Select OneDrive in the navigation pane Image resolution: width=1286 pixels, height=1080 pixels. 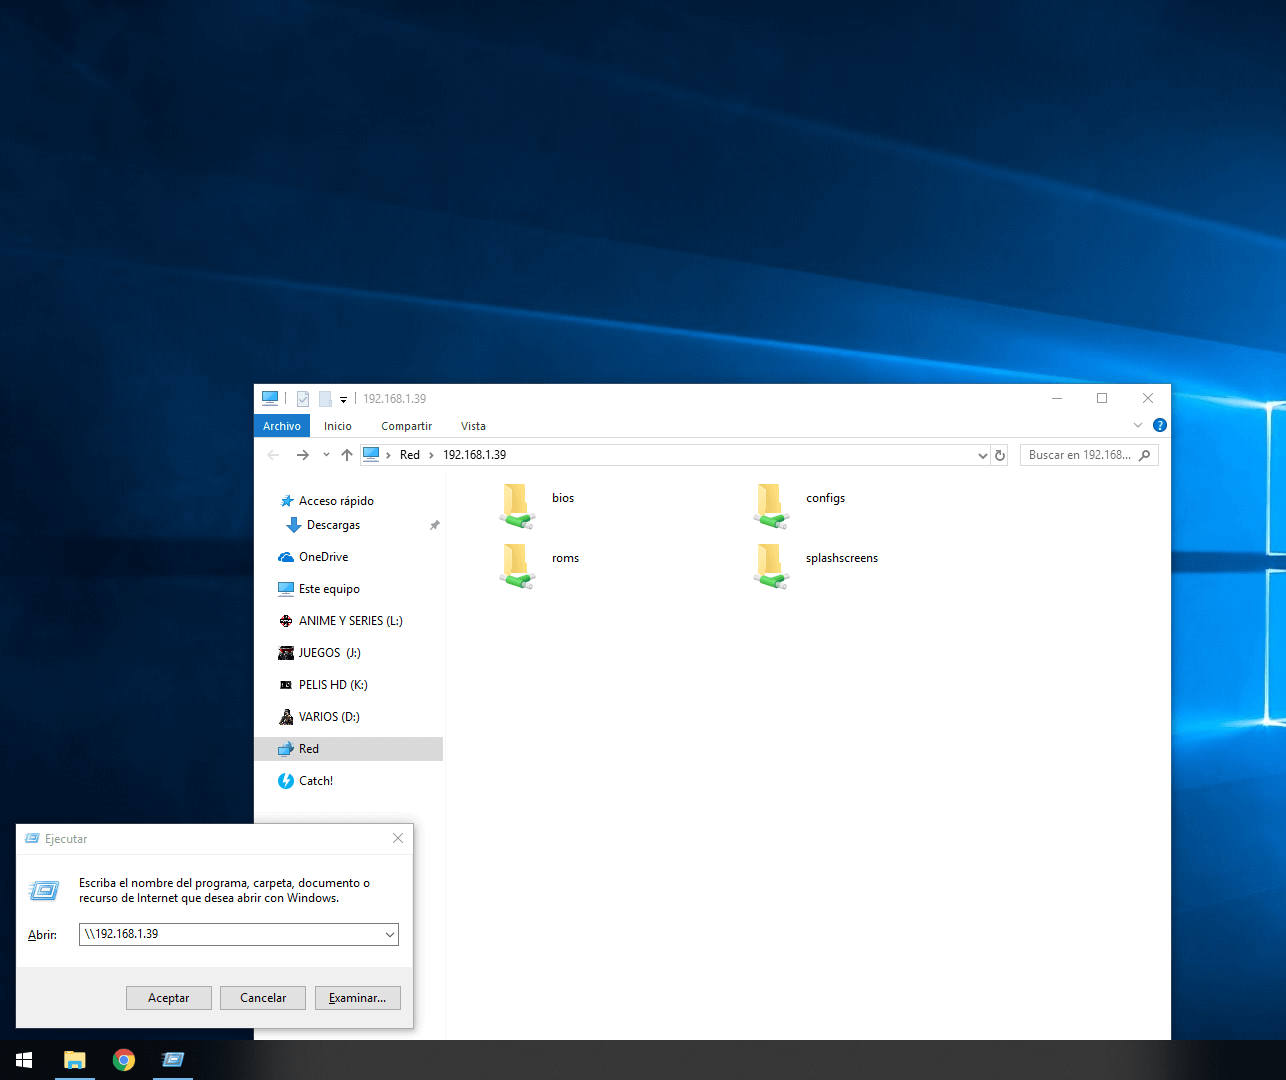click(323, 557)
